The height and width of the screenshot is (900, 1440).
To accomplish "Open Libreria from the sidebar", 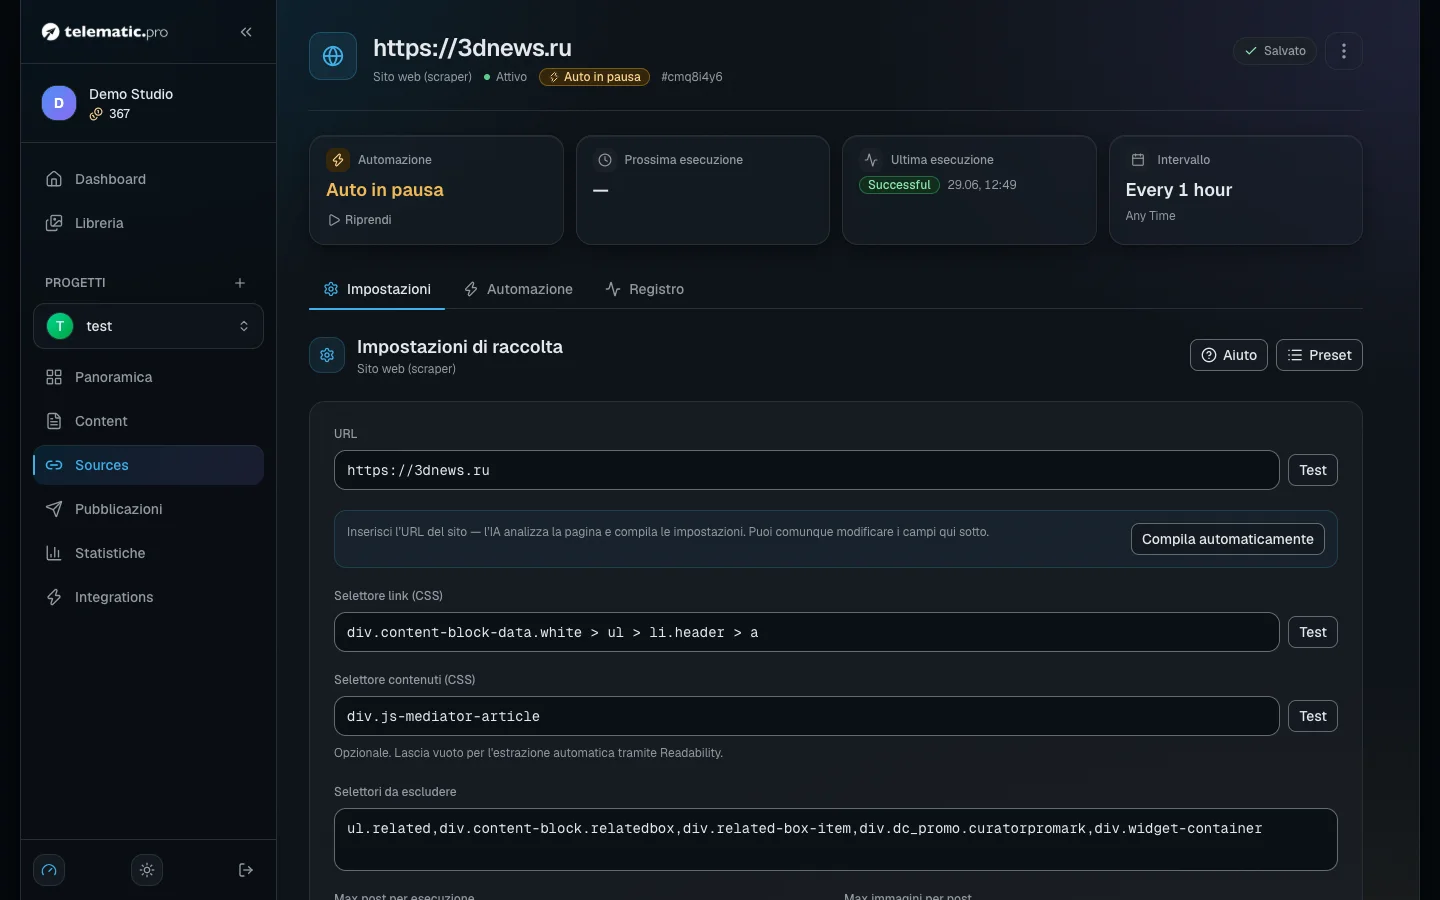I will click(148, 223).
